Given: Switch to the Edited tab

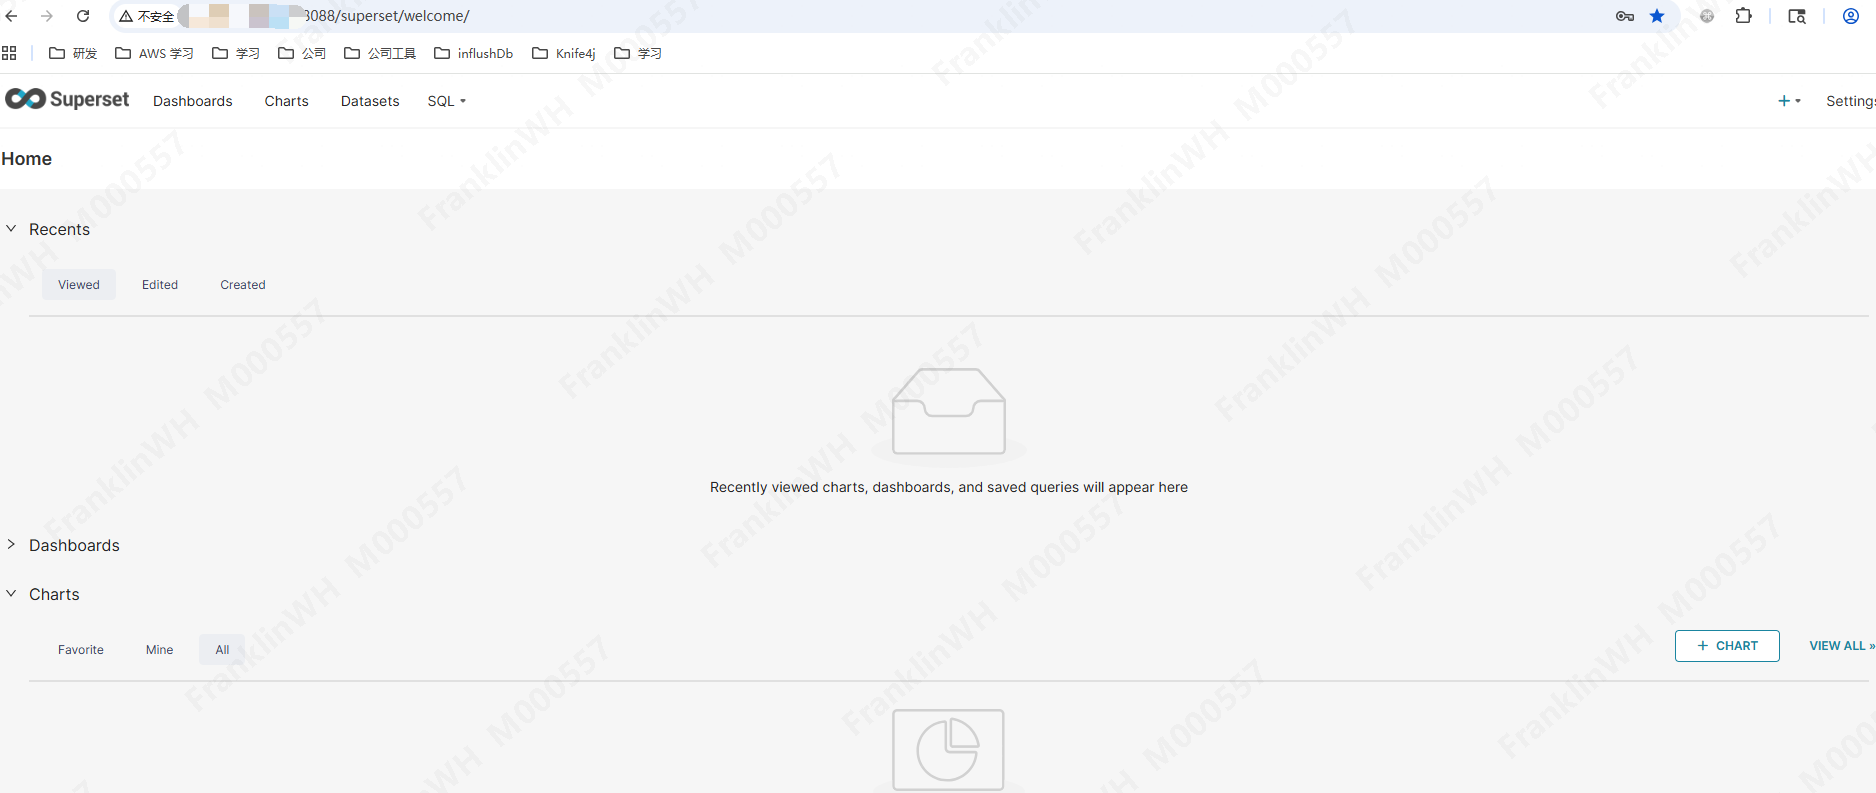Looking at the screenshot, I should click(x=160, y=285).
